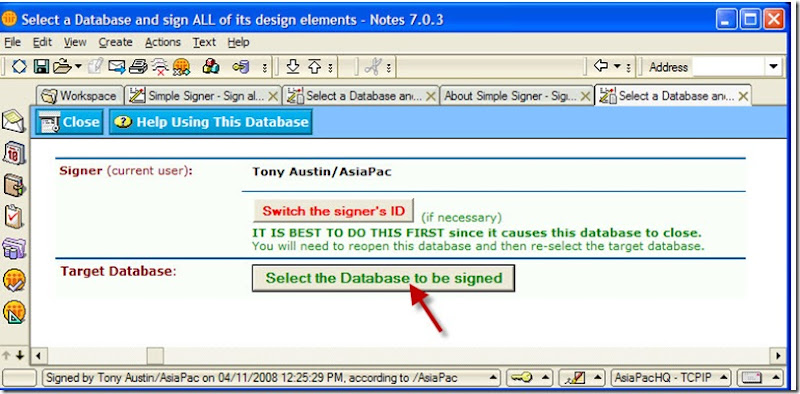Screen dimensions: 800x394
Task: Open the Text menu
Action: click(x=204, y=42)
